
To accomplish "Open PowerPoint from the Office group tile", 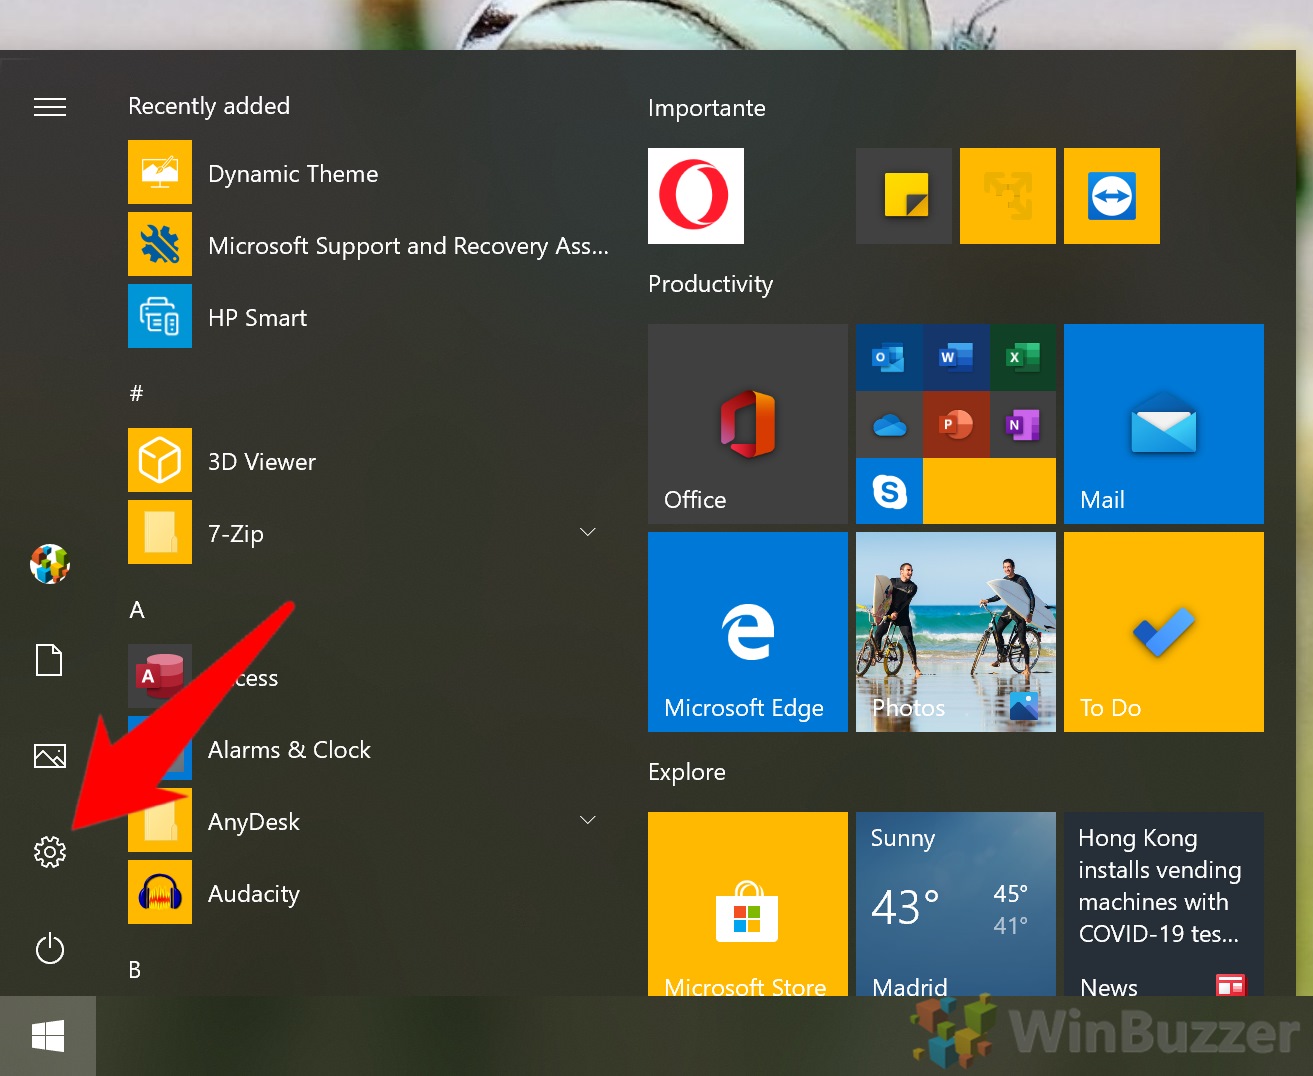I will (956, 425).
